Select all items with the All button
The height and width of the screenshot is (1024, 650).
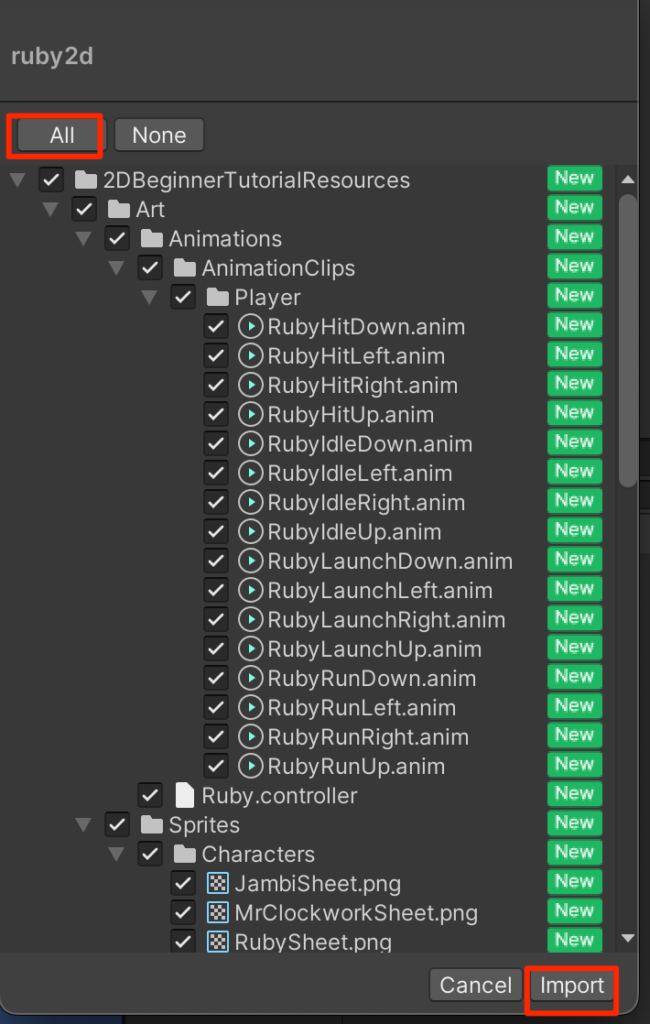coord(62,135)
